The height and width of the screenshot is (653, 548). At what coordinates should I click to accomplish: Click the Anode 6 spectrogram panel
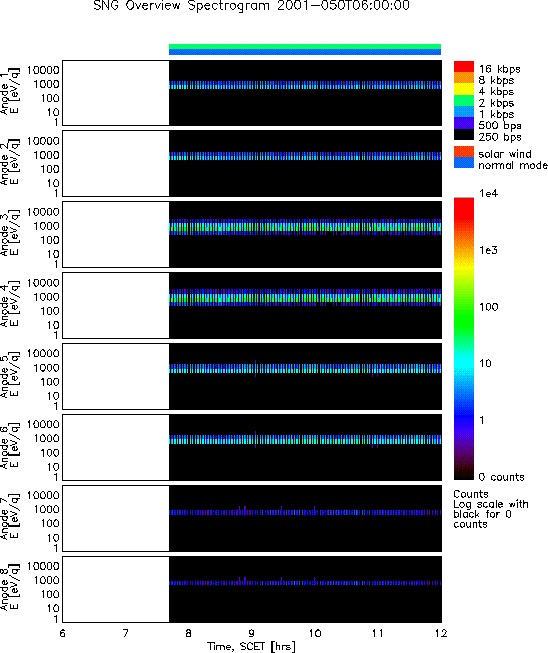tap(252, 447)
